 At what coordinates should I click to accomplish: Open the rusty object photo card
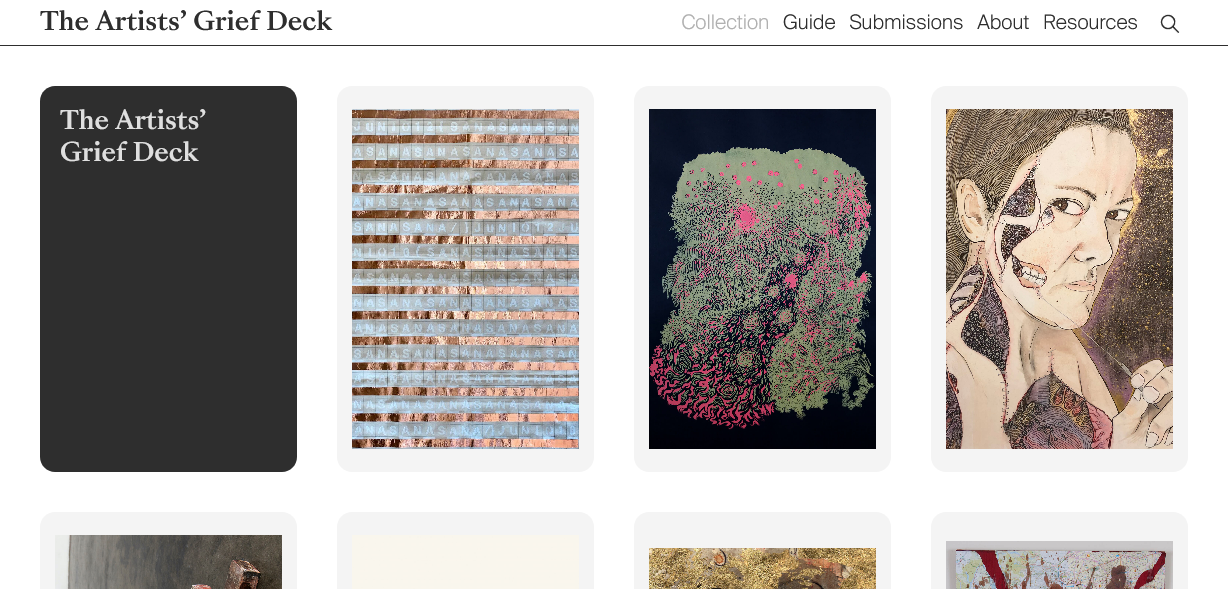[168, 552]
